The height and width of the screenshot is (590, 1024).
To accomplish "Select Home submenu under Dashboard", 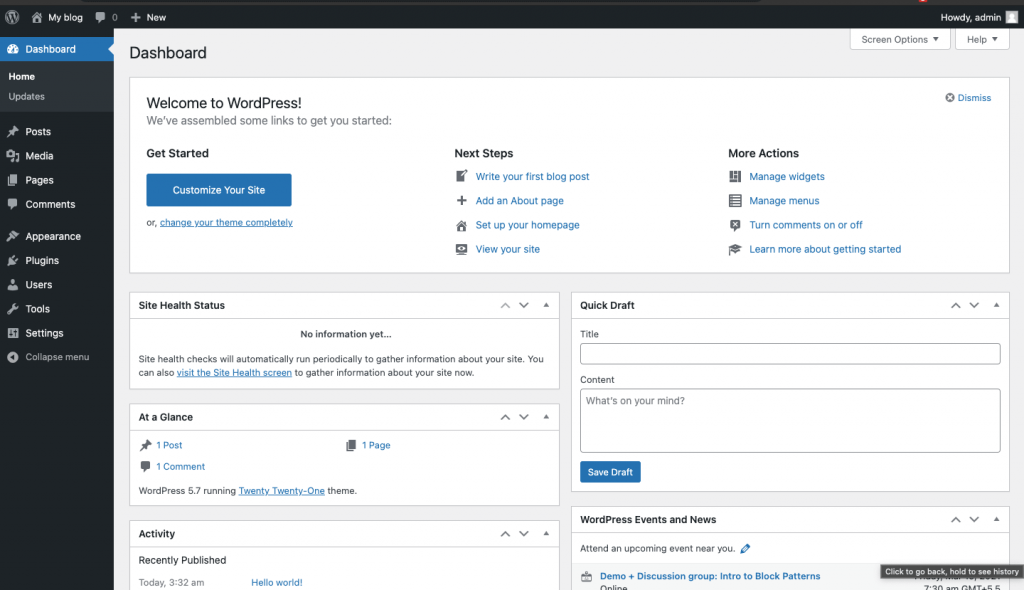I will [x=22, y=76].
